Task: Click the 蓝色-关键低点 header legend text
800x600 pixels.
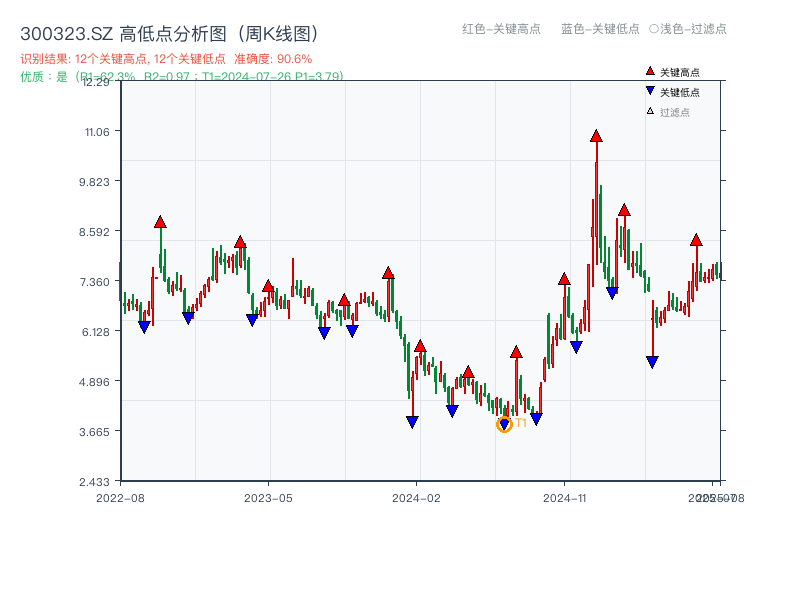Action: click(600, 29)
